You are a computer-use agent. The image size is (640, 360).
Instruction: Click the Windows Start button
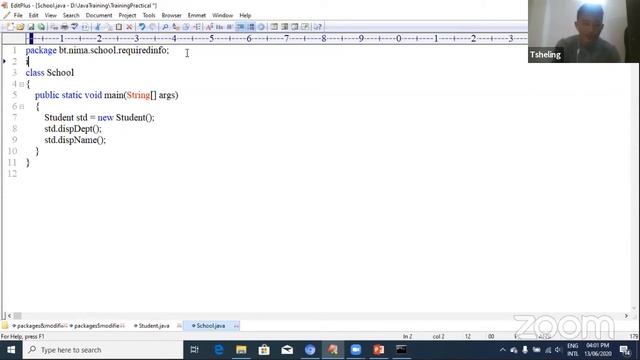tap(11, 350)
